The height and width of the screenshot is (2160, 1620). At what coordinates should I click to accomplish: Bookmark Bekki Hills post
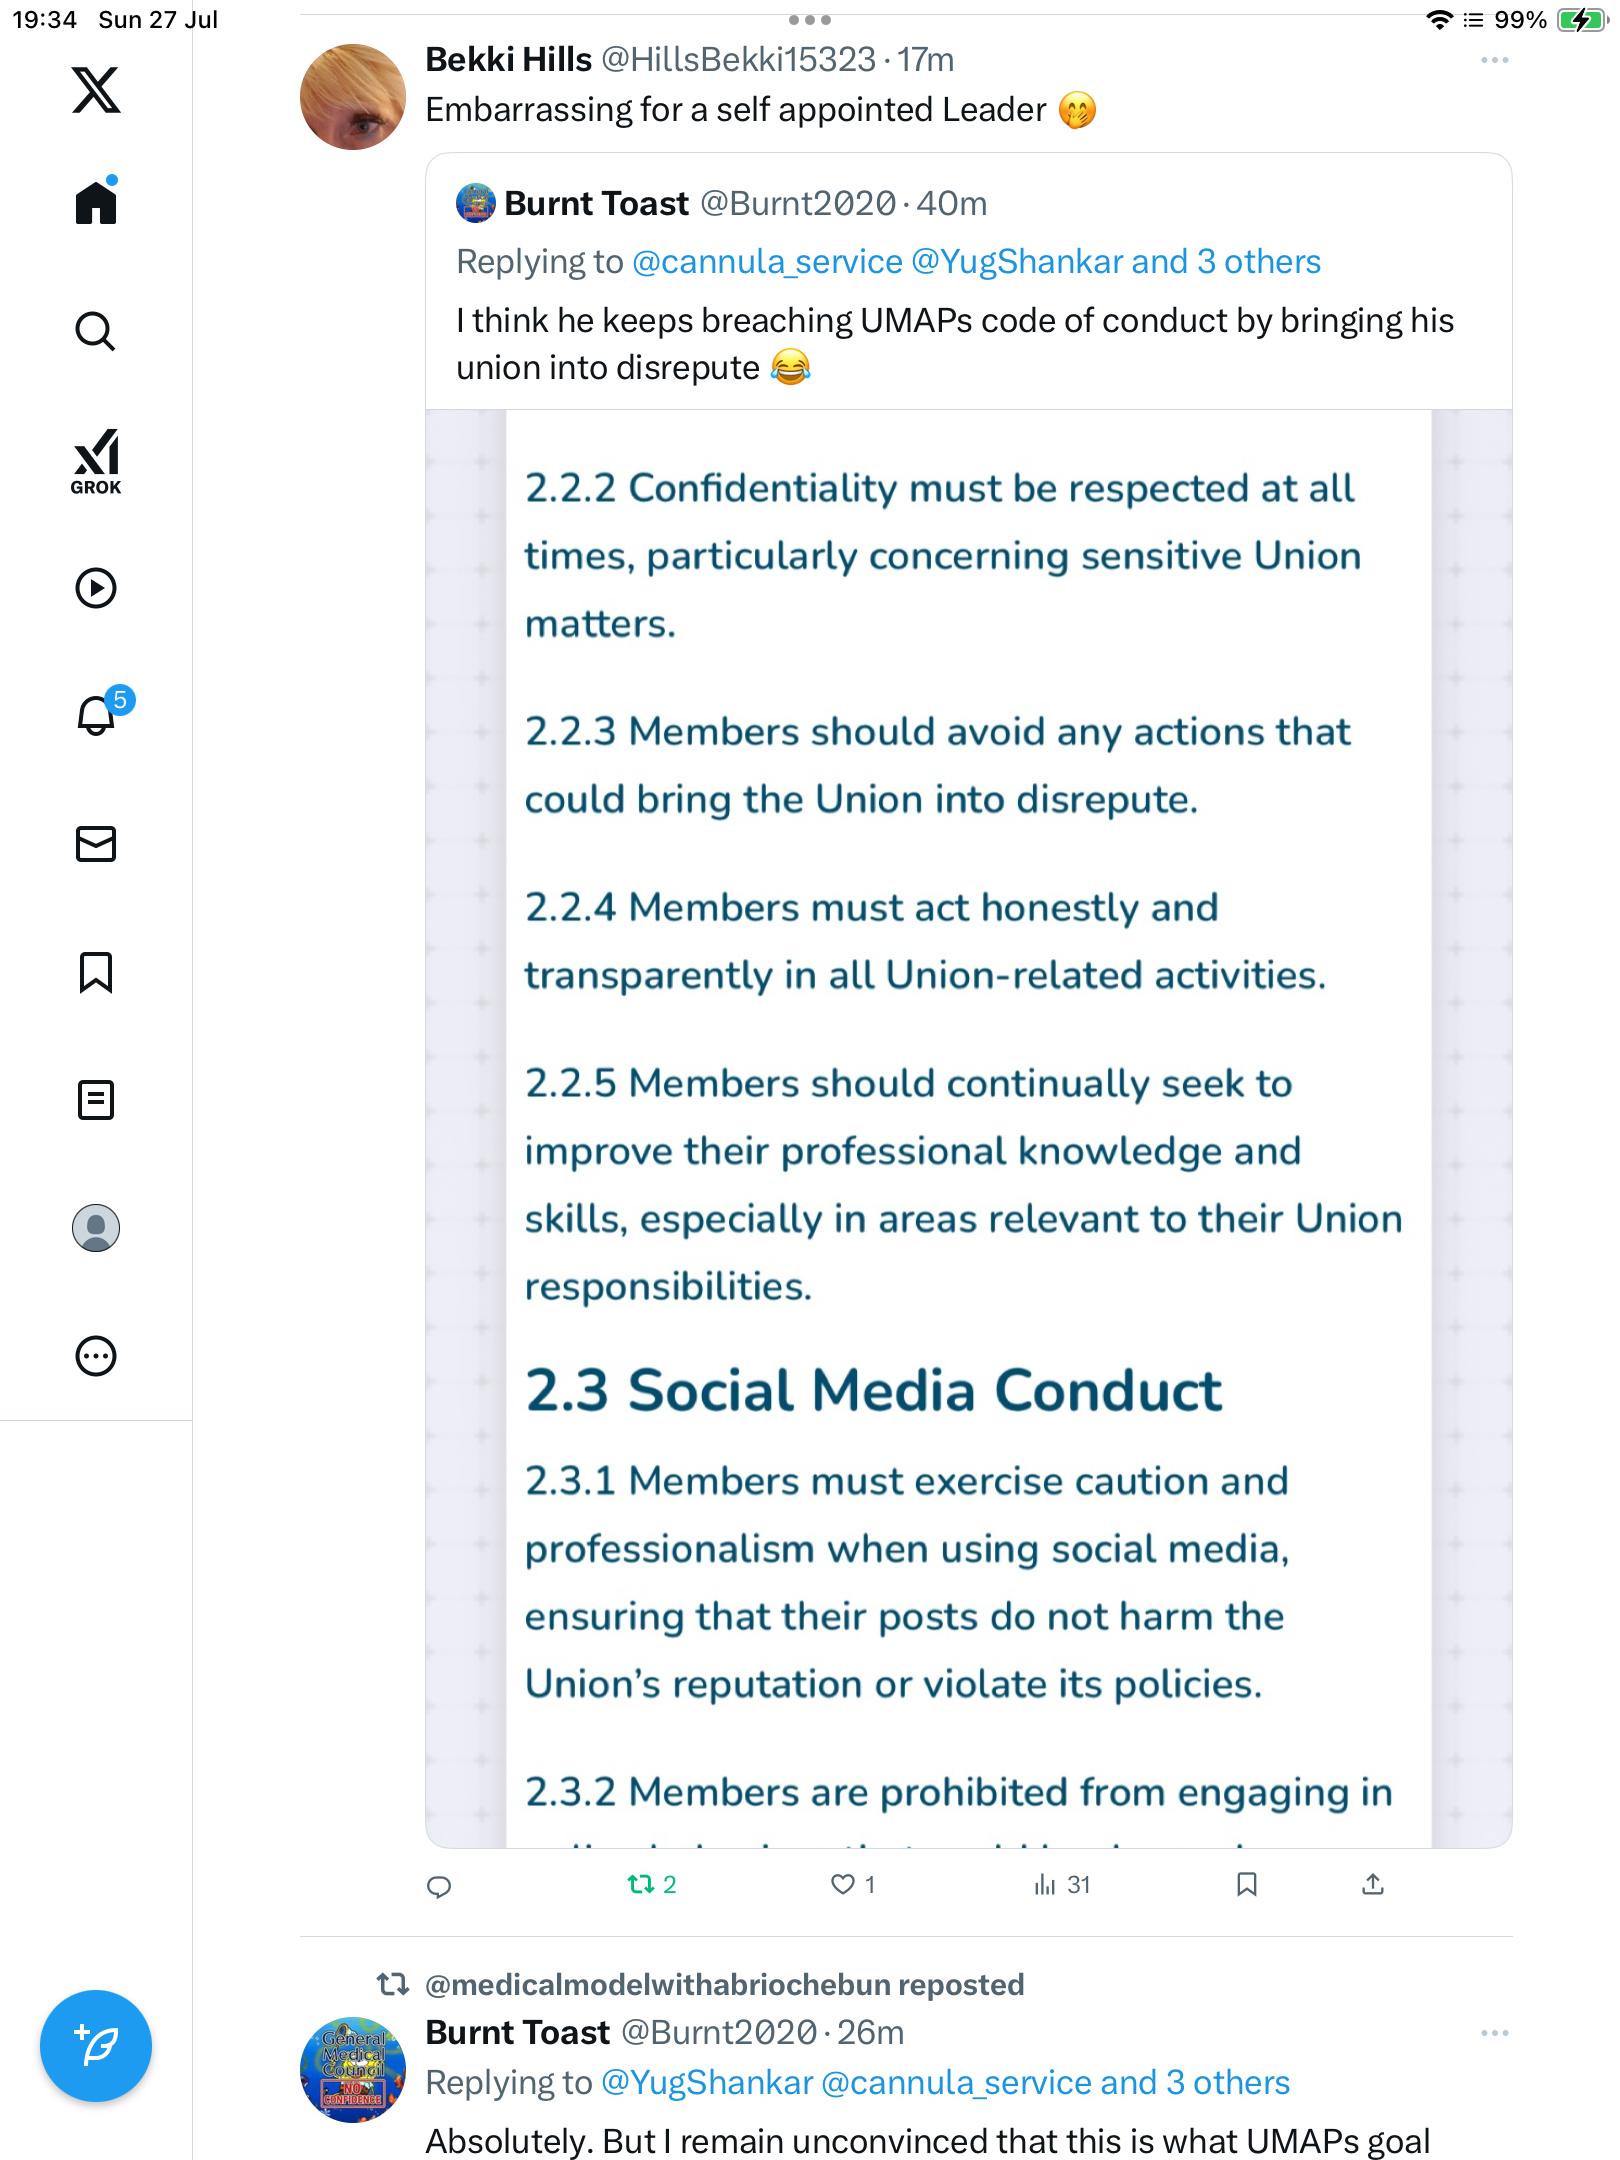(1246, 1885)
